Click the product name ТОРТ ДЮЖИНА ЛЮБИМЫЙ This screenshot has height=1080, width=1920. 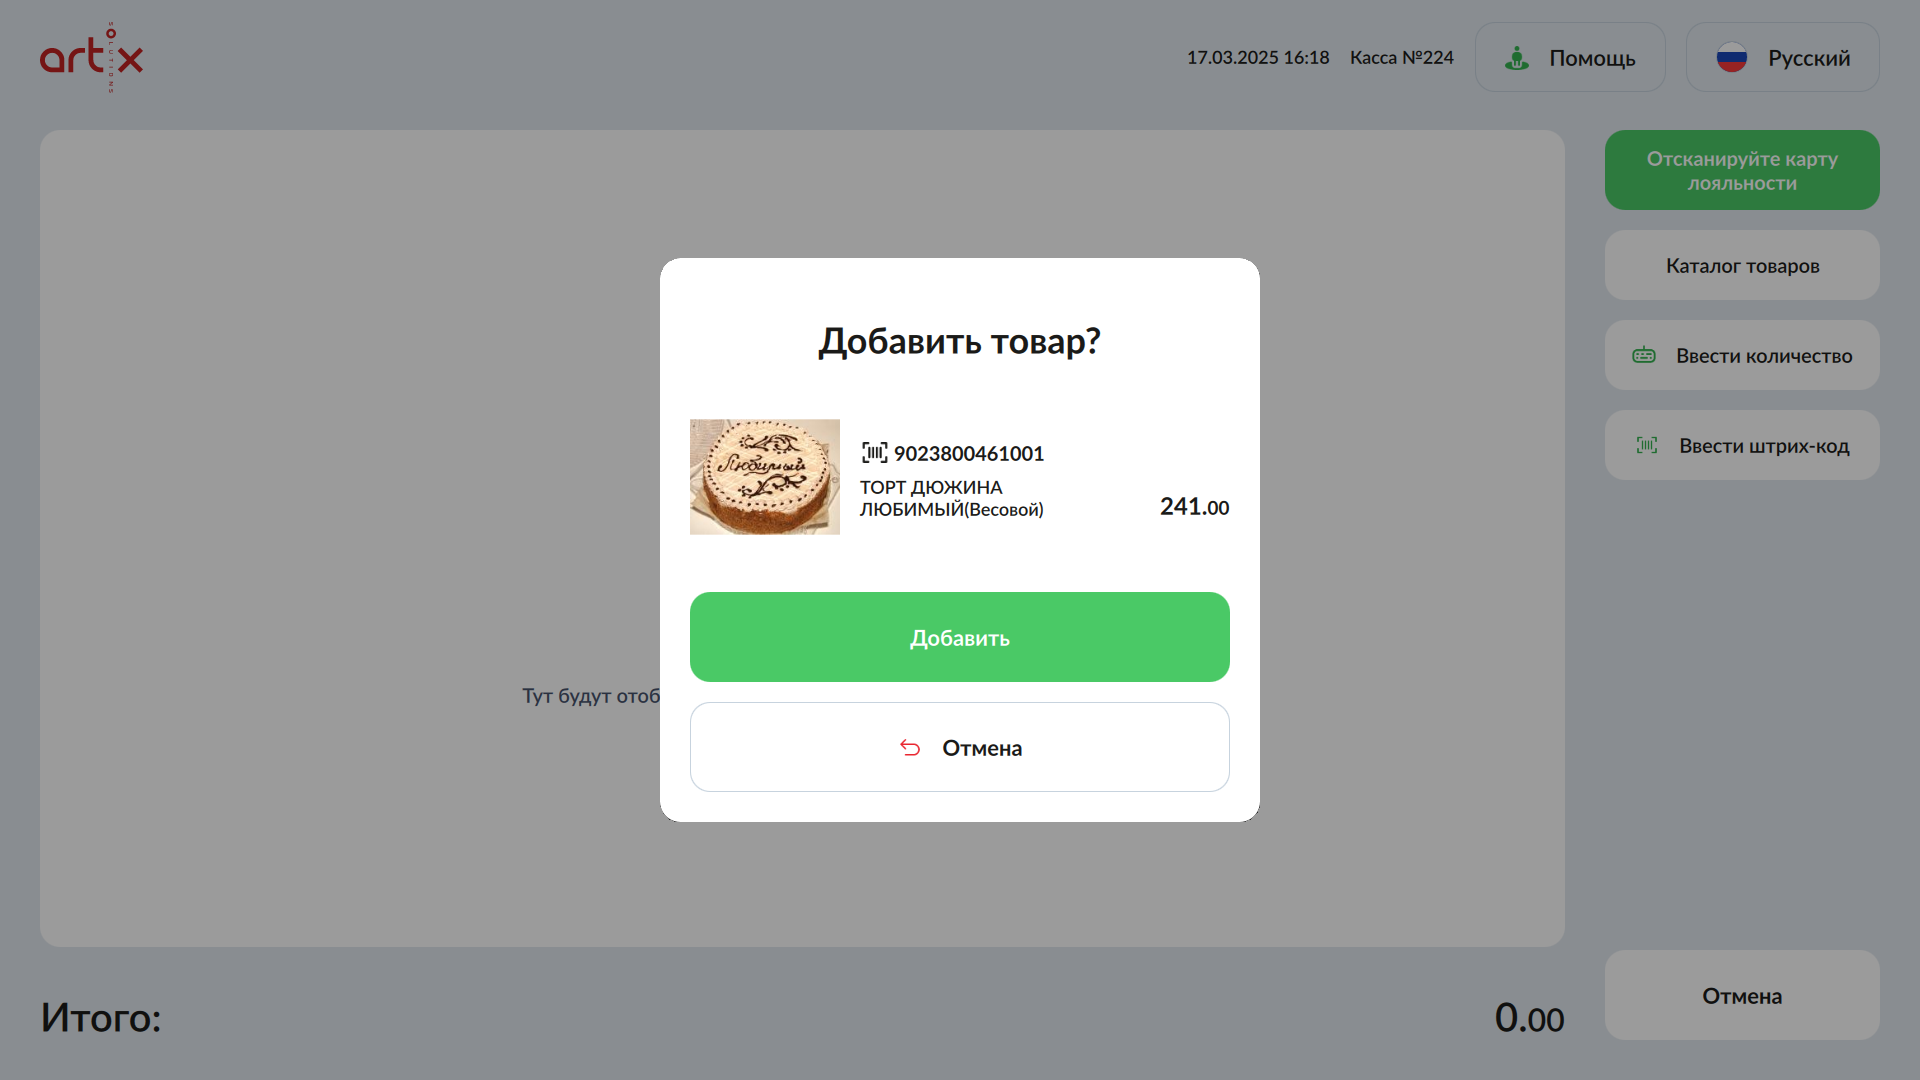(952, 498)
